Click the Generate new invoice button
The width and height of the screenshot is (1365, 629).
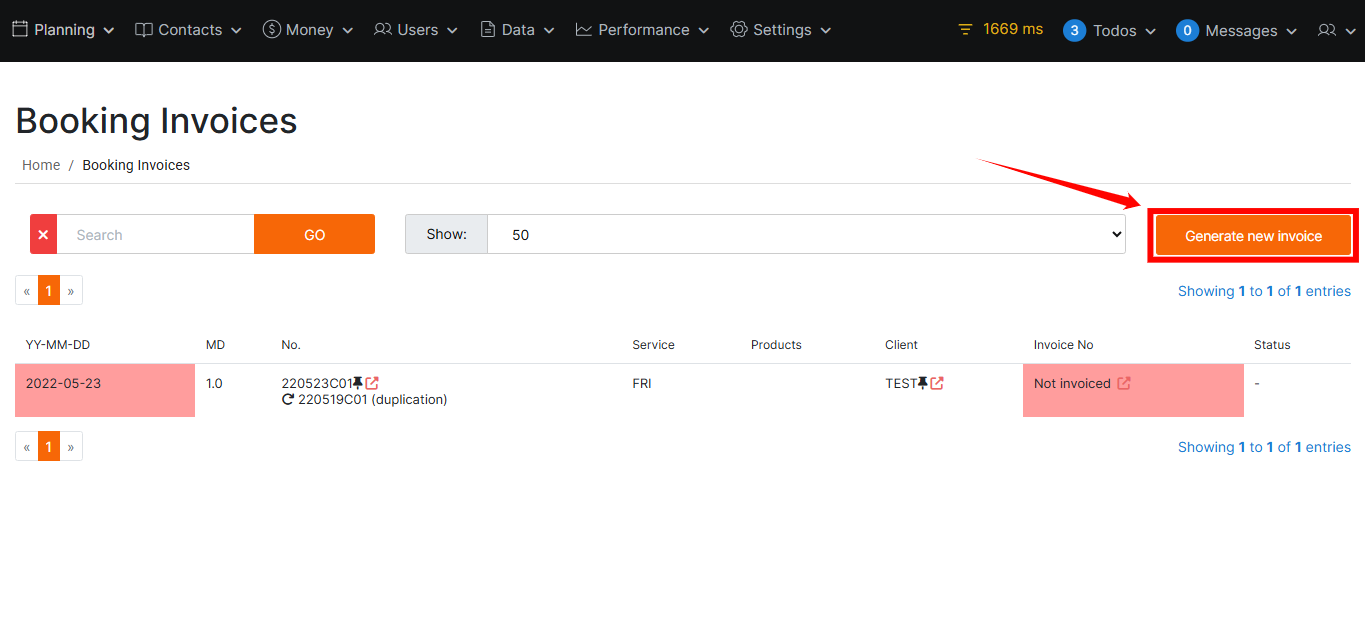(1253, 236)
